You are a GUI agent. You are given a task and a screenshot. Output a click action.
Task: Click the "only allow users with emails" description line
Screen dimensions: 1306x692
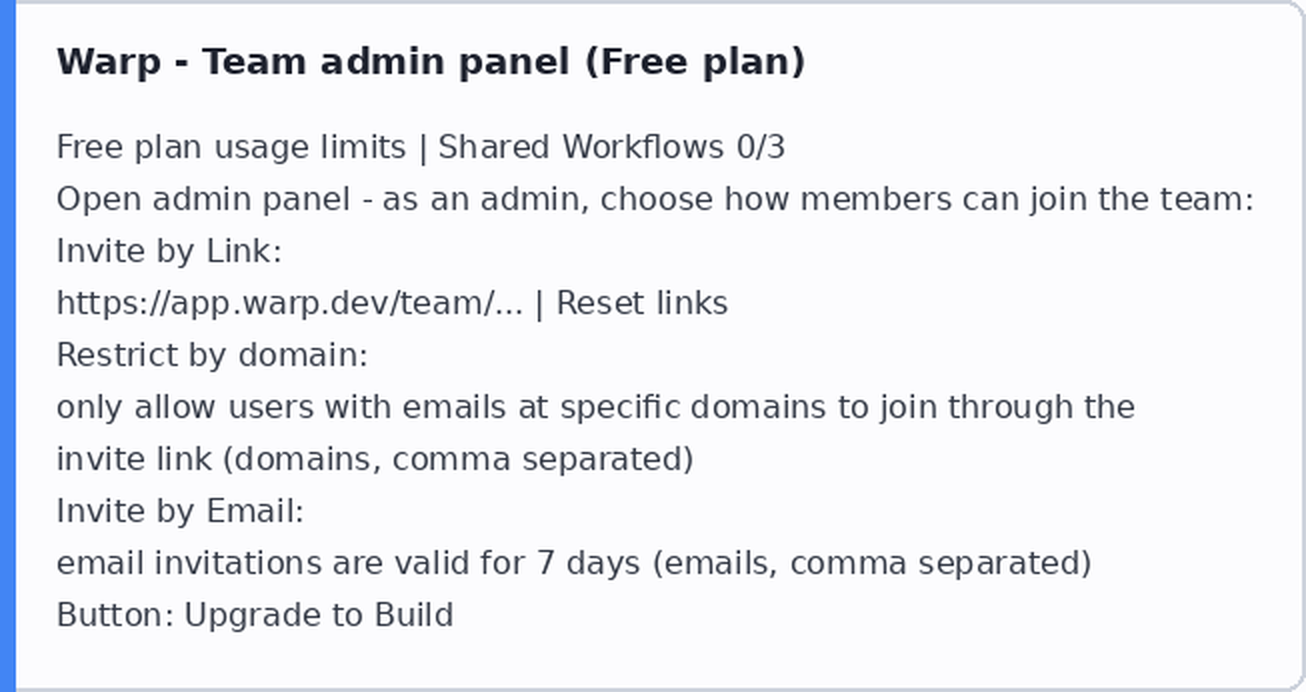[595, 406]
